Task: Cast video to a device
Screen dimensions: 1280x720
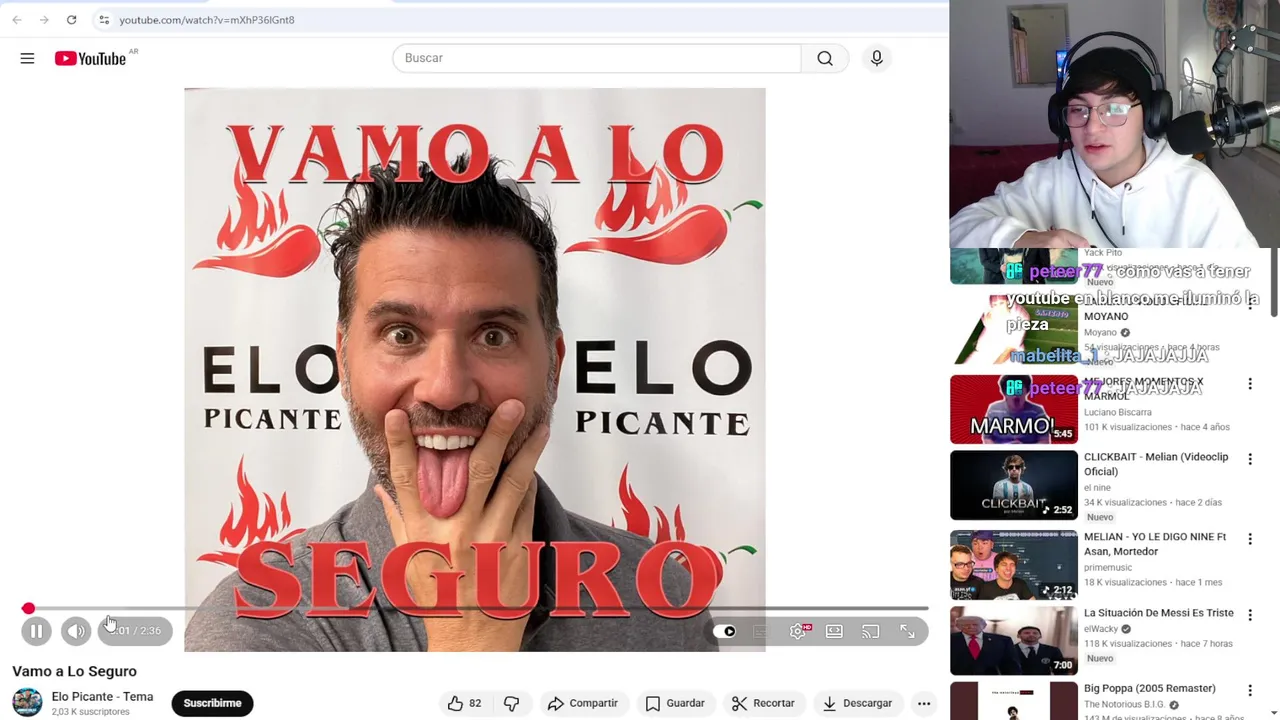Action: tap(871, 632)
